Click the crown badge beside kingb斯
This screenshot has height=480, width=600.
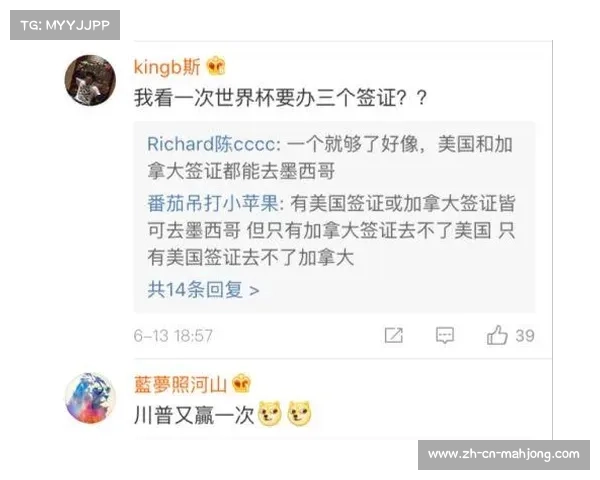216,66
